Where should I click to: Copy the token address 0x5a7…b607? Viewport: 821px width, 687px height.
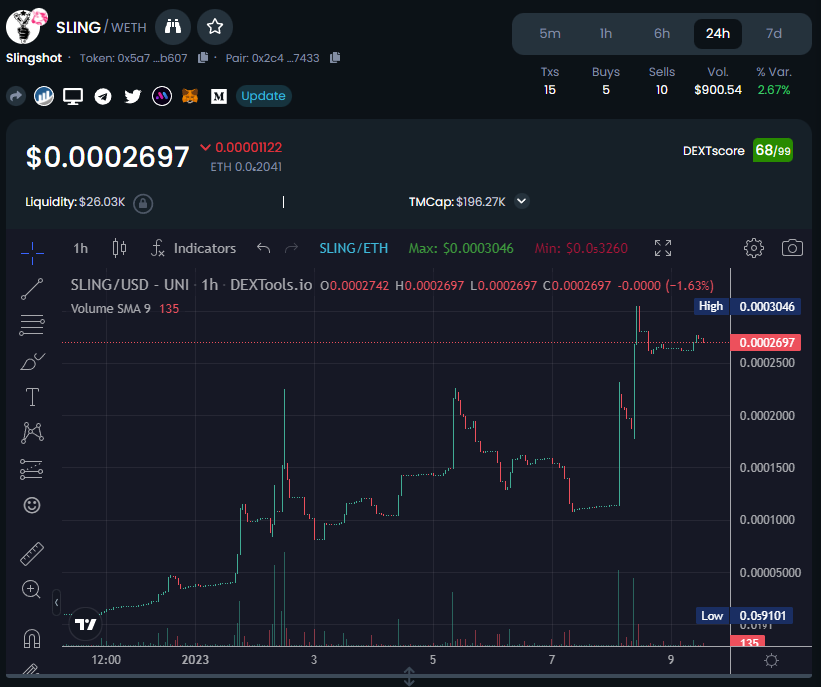click(203, 58)
